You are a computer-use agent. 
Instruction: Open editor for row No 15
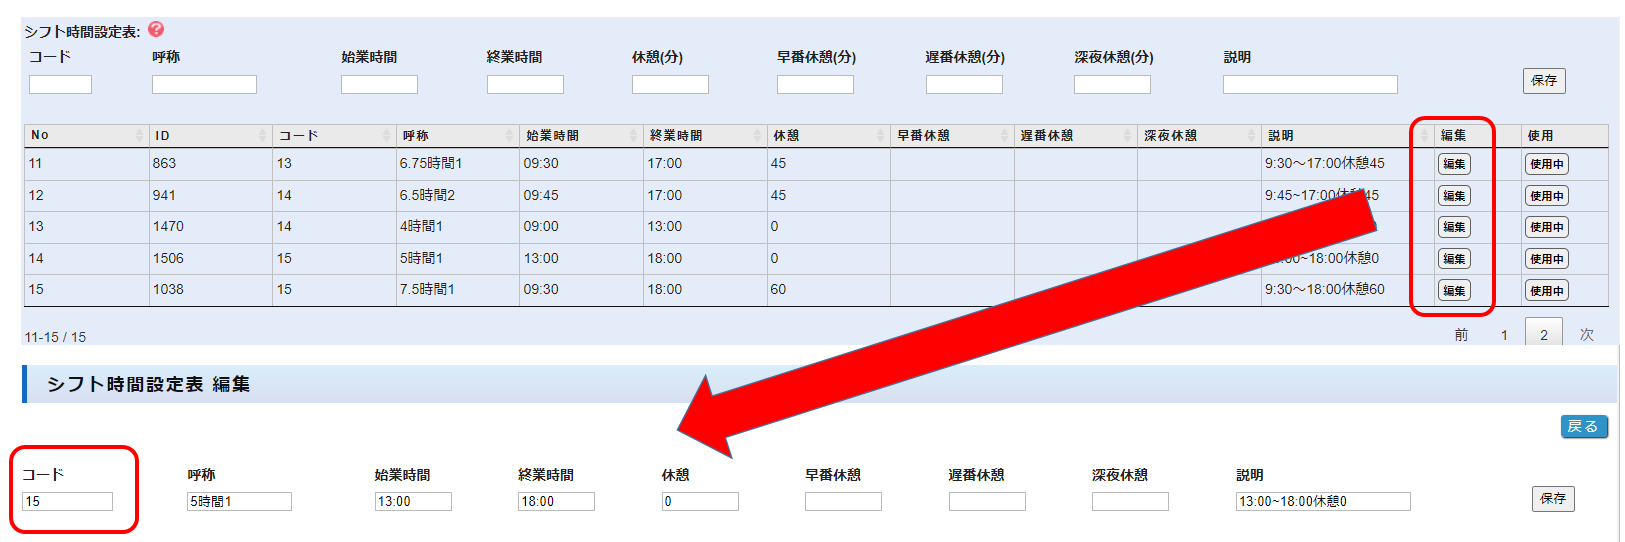point(1453,291)
